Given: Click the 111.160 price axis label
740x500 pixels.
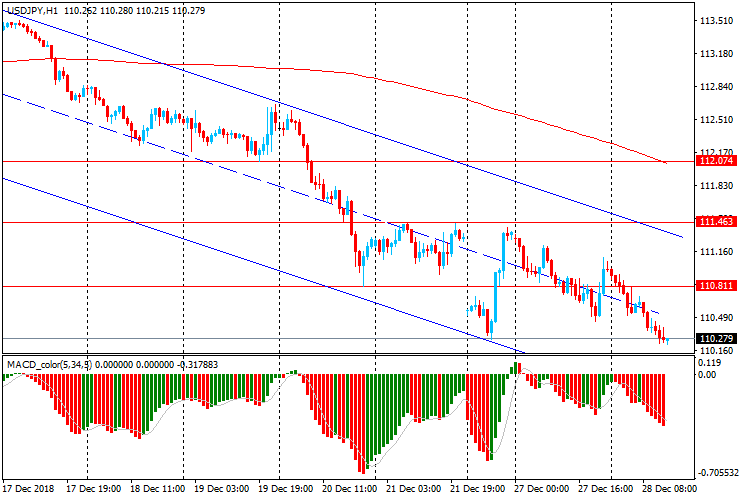Looking at the screenshot, I should click(716, 252).
